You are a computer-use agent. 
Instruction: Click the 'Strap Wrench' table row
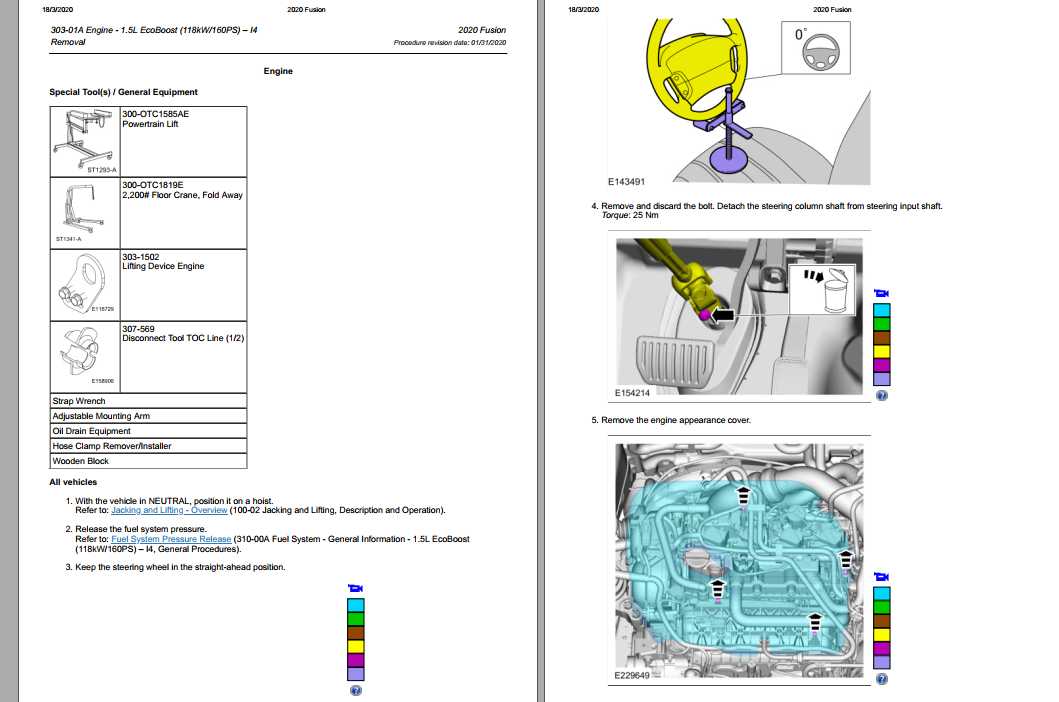[x=149, y=401]
